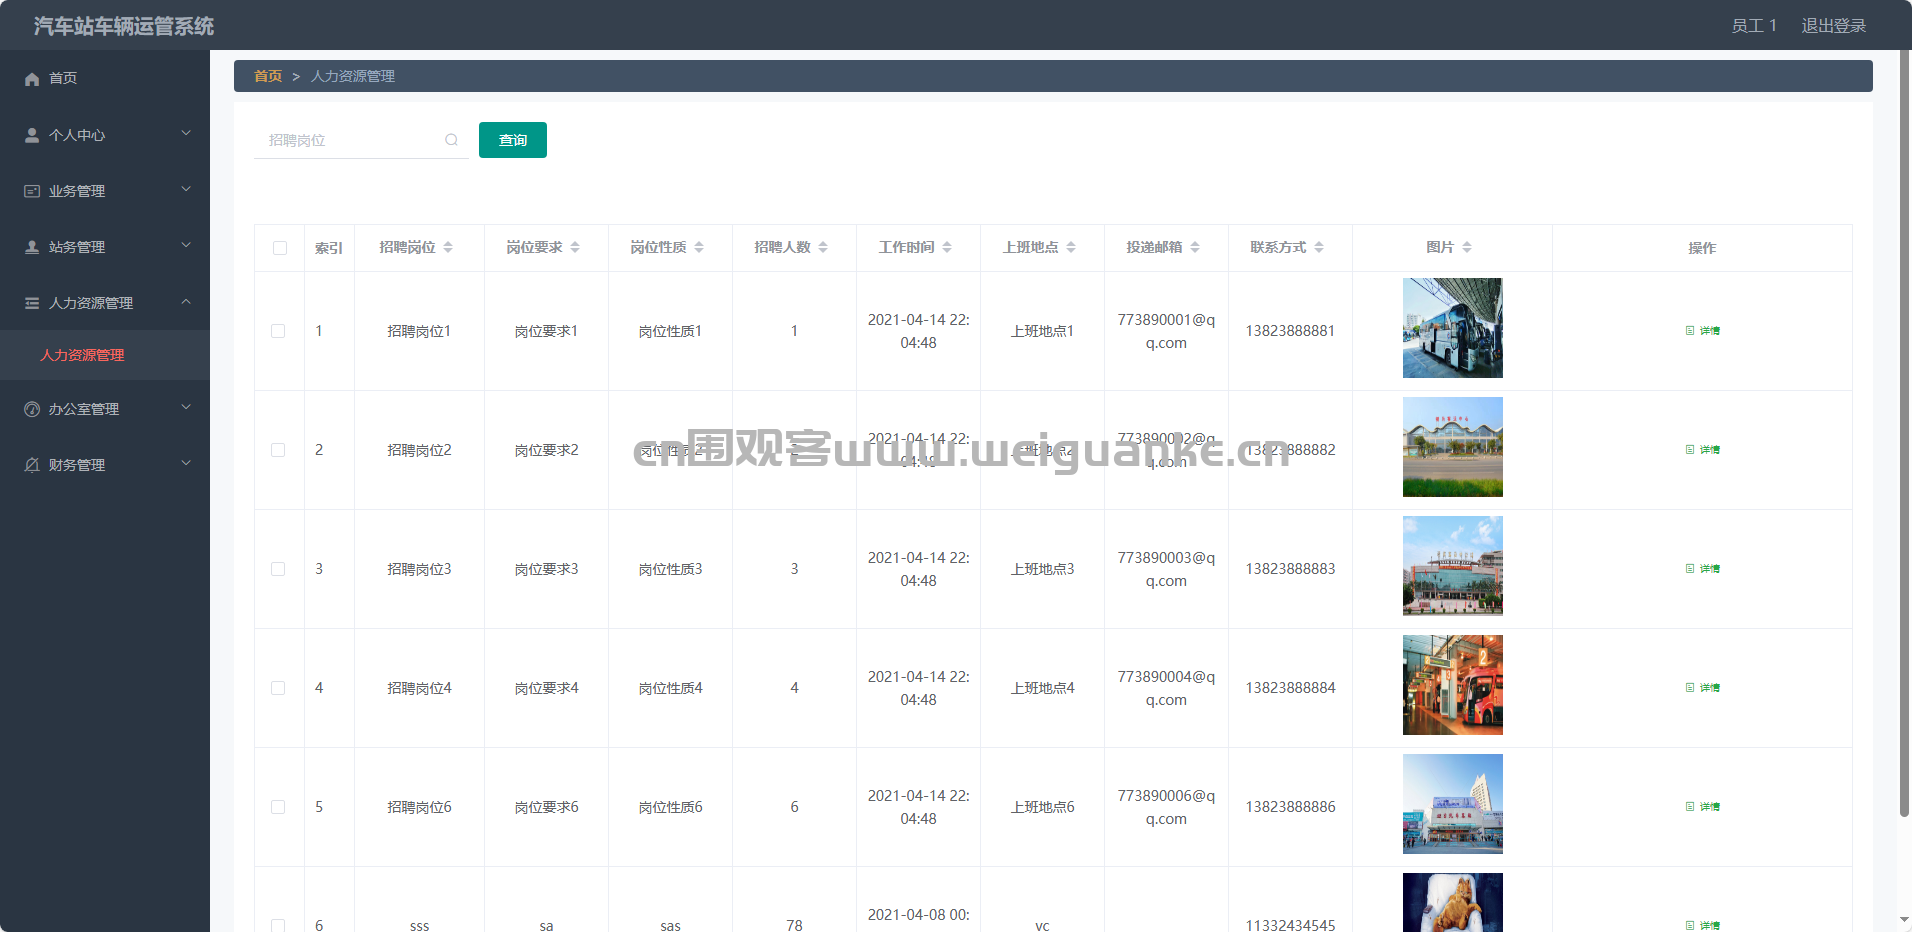1912x932 pixels.
Task: Open the 个人中心 menu item
Action: [x=105, y=135]
